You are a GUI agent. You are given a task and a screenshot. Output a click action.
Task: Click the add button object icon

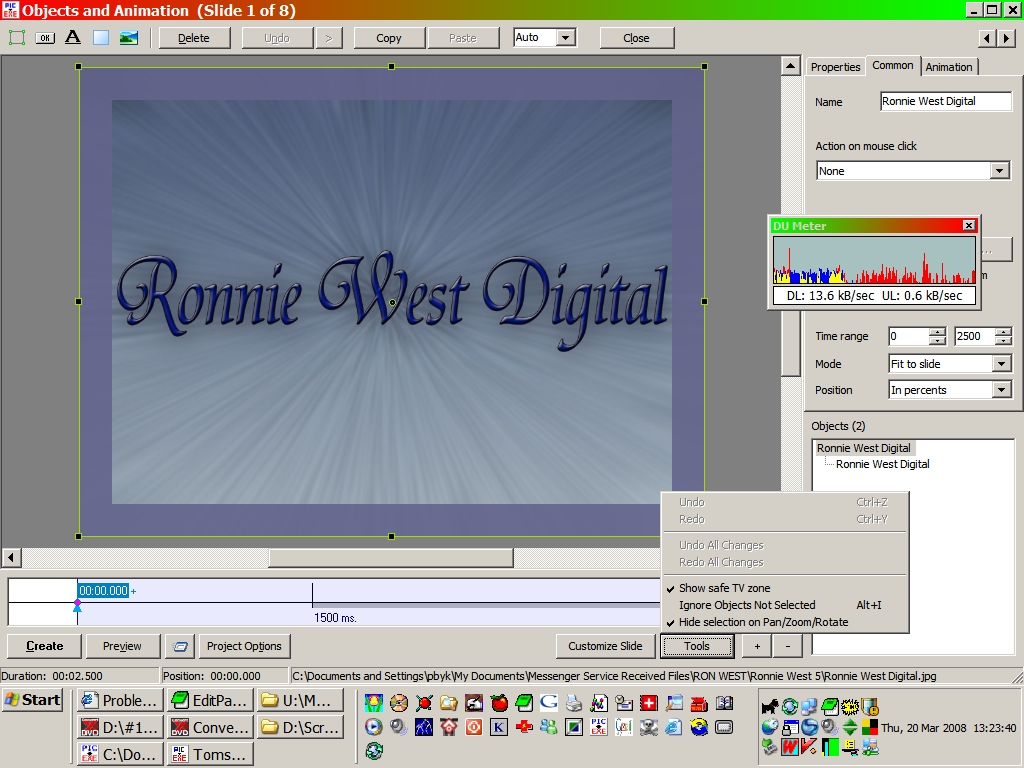click(x=45, y=38)
